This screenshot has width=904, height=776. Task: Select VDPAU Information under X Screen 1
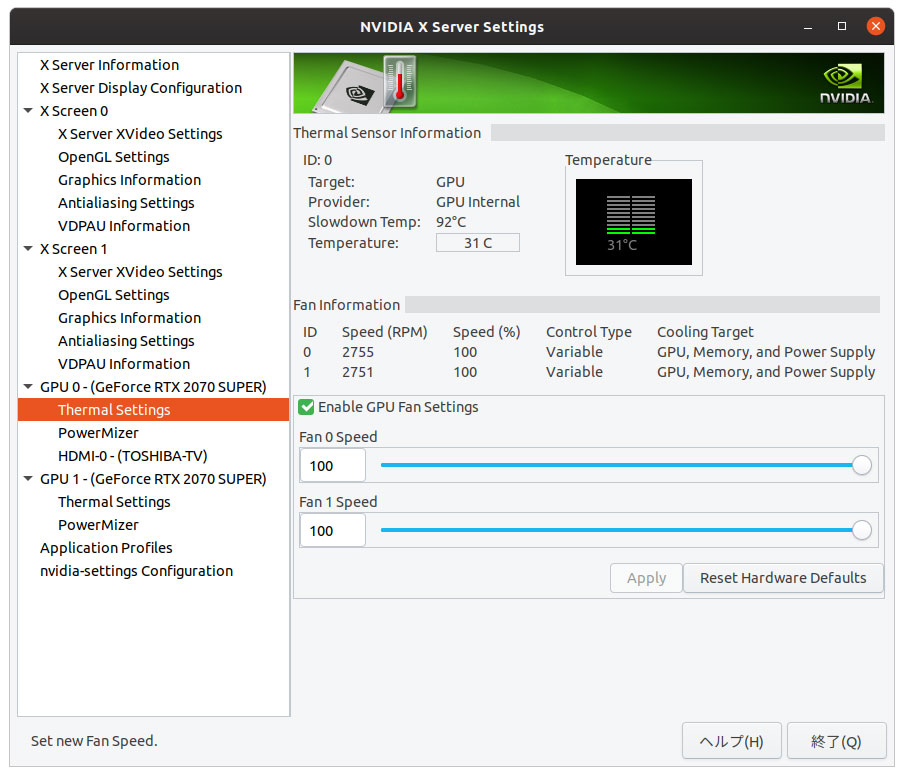coord(124,364)
